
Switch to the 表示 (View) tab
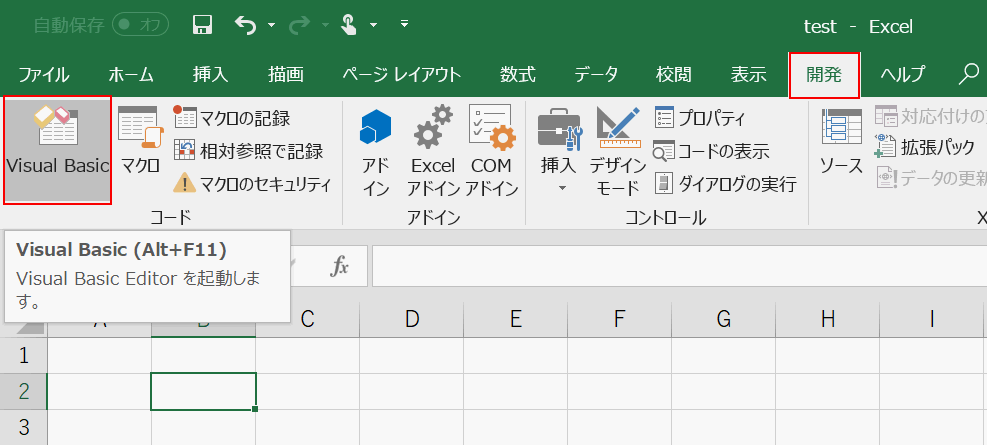(748, 75)
